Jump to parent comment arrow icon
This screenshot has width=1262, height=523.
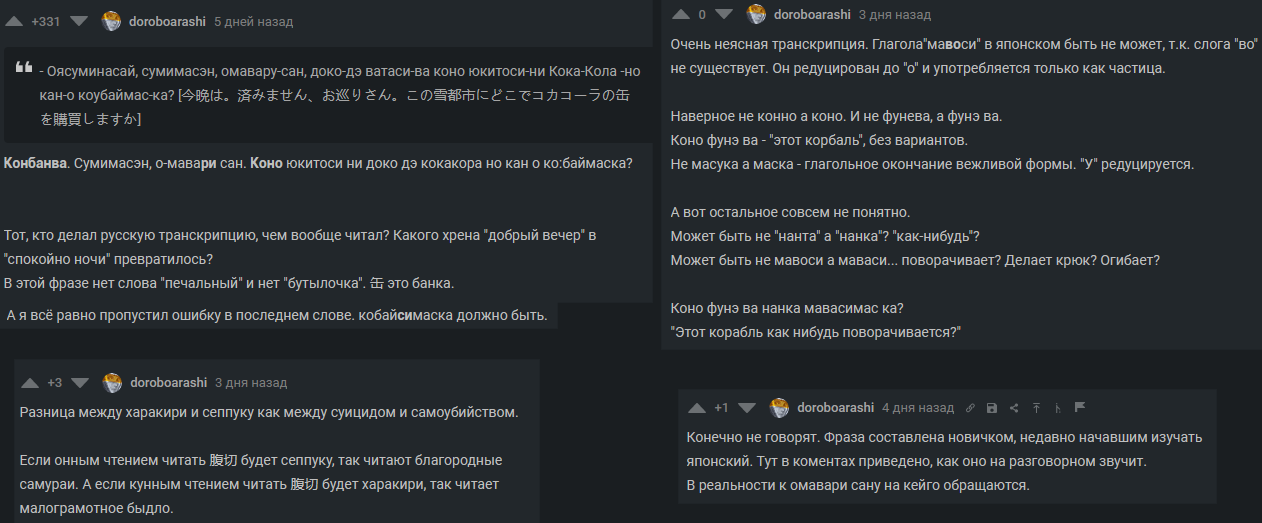pos(1036,408)
